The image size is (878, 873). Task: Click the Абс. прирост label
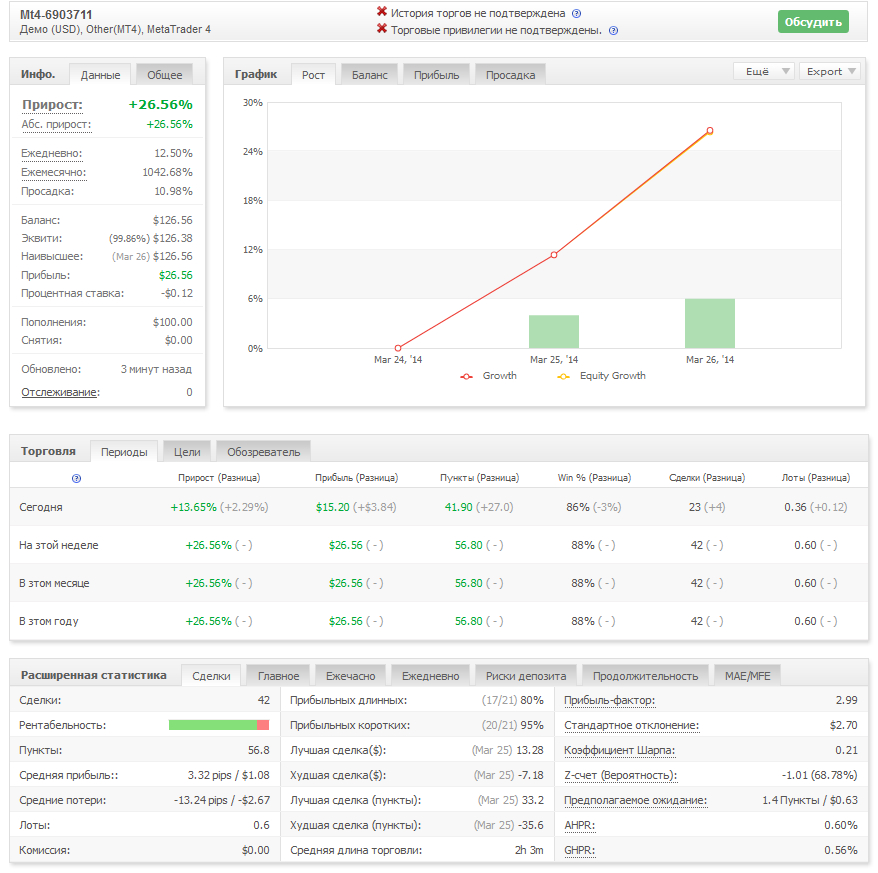pos(56,124)
